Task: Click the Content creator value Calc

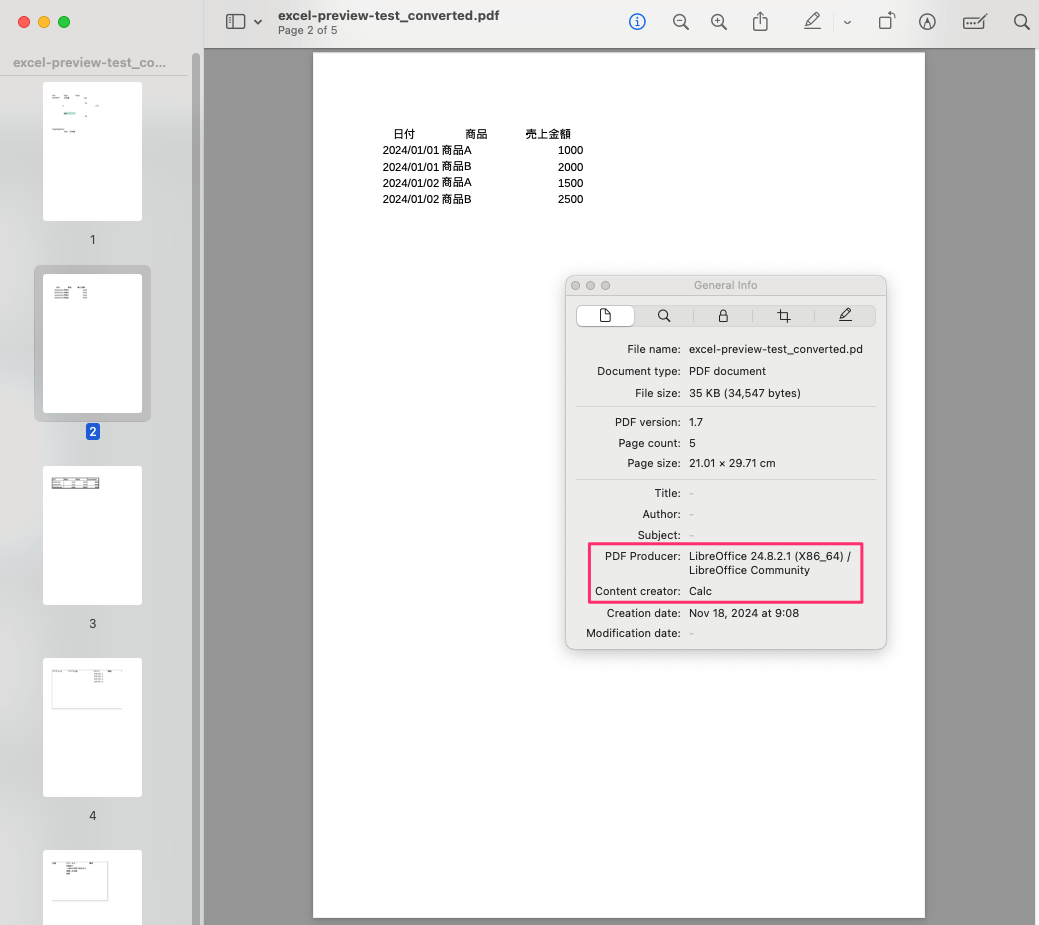Action: tap(700, 591)
